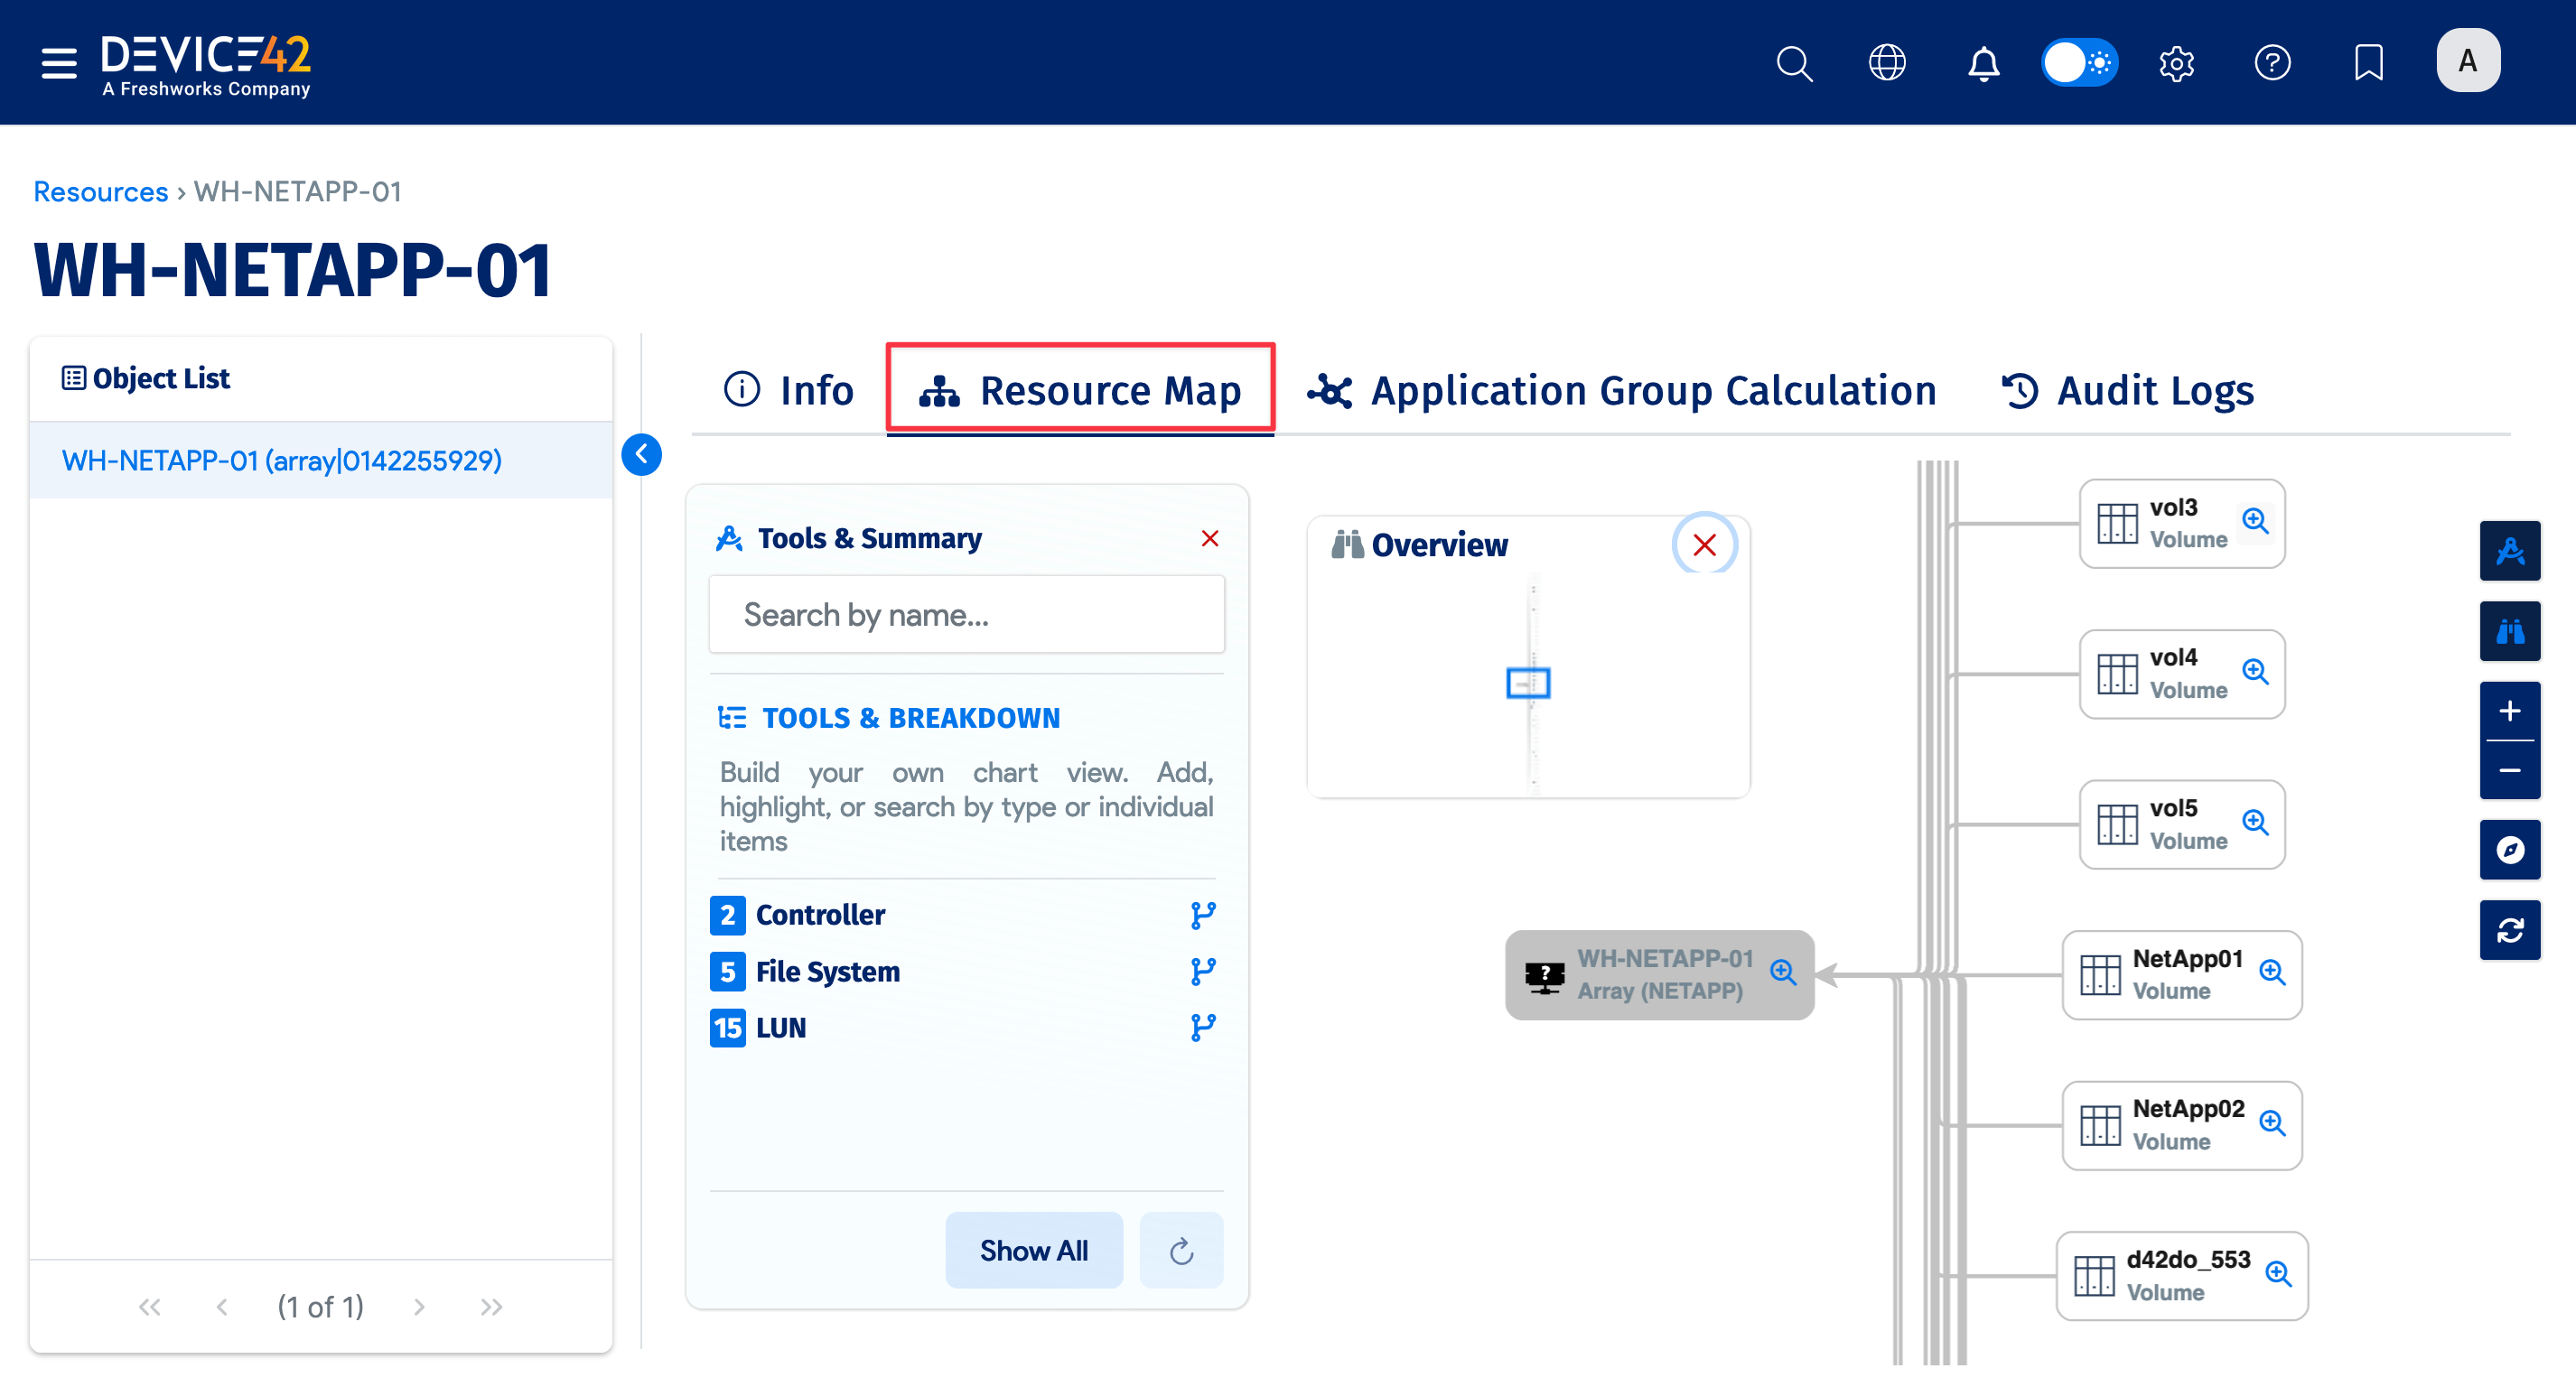
Task: Click the Show All button
Action: (x=1033, y=1250)
